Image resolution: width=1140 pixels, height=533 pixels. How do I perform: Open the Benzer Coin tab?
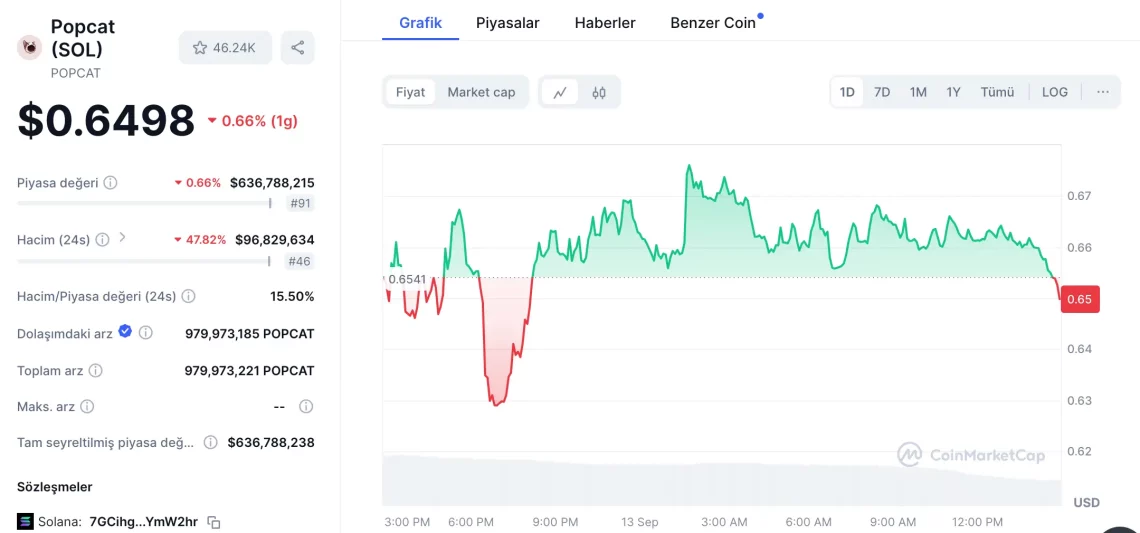click(x=713, y=23)
